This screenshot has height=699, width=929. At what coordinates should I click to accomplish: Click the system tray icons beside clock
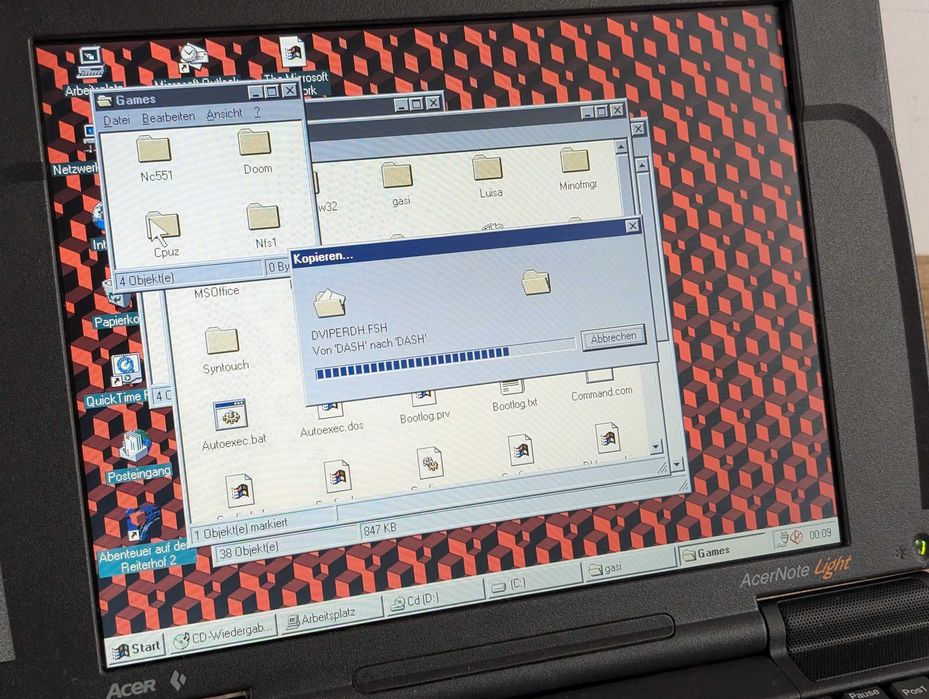coord(791,538)
